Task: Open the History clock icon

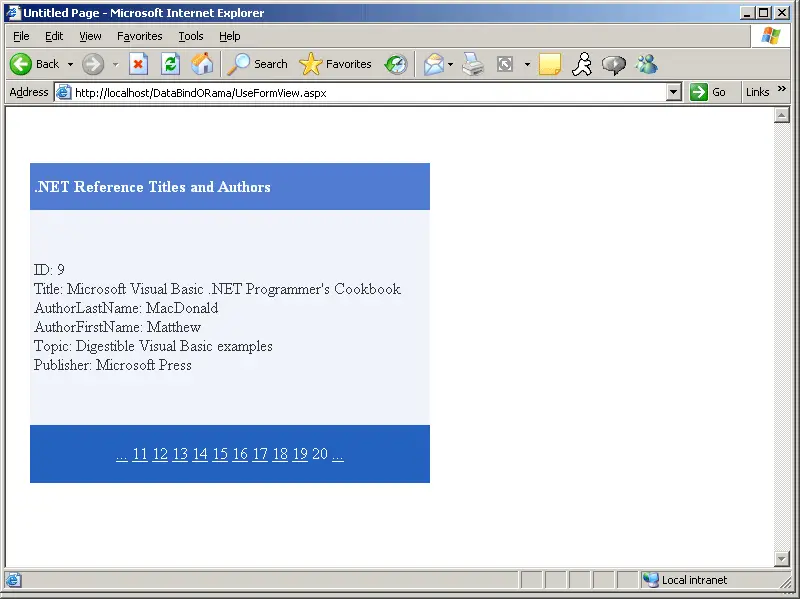Action: (x=396, y=64)
